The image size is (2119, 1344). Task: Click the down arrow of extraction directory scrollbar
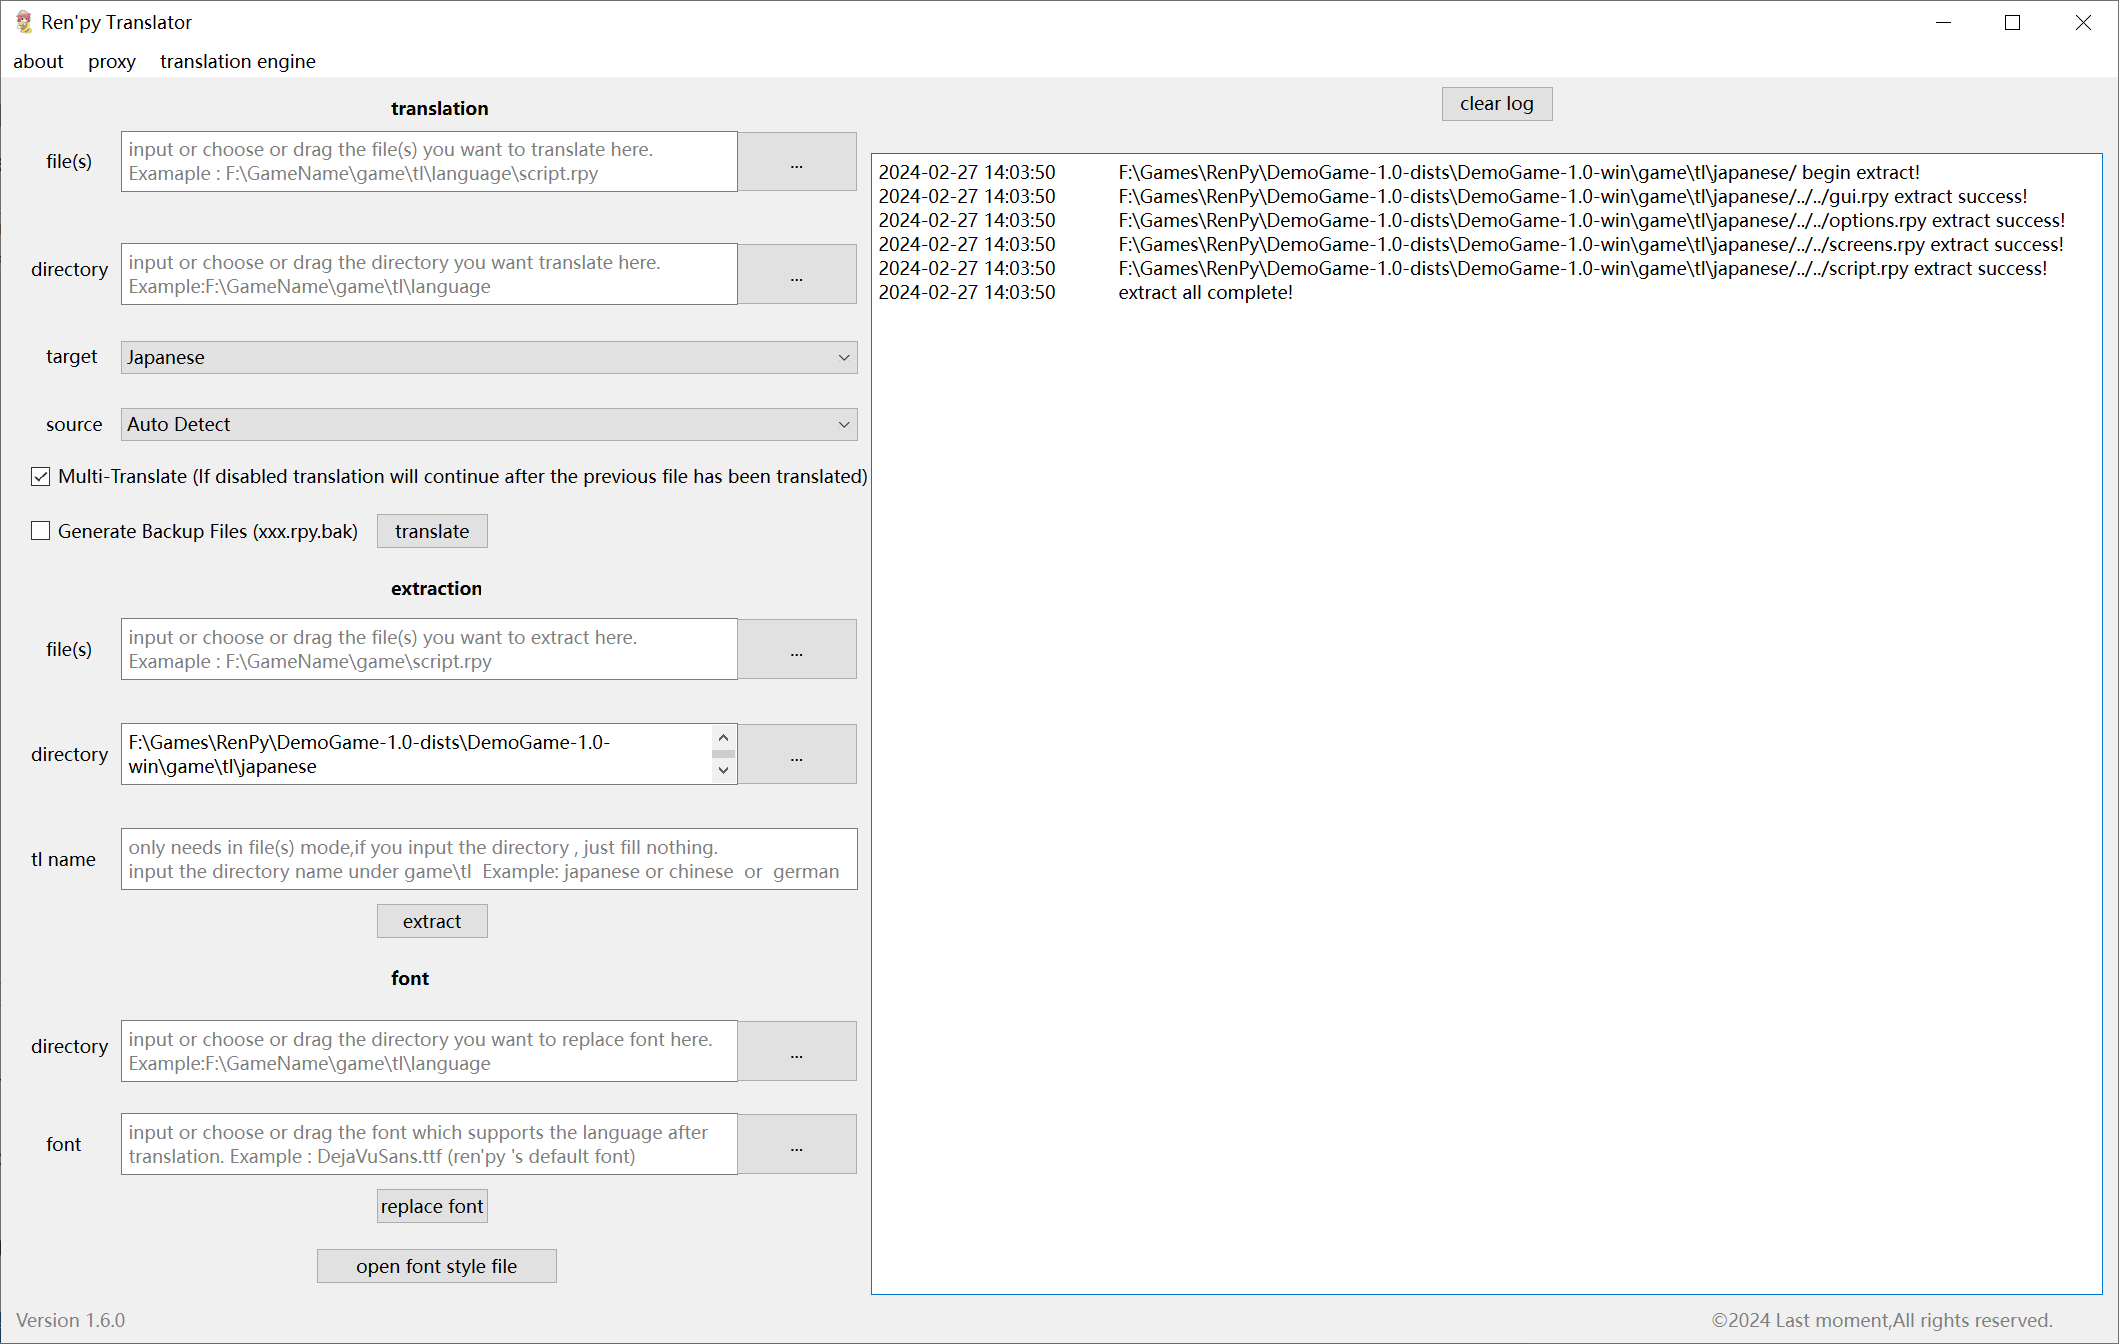click(x=724, y=771)
